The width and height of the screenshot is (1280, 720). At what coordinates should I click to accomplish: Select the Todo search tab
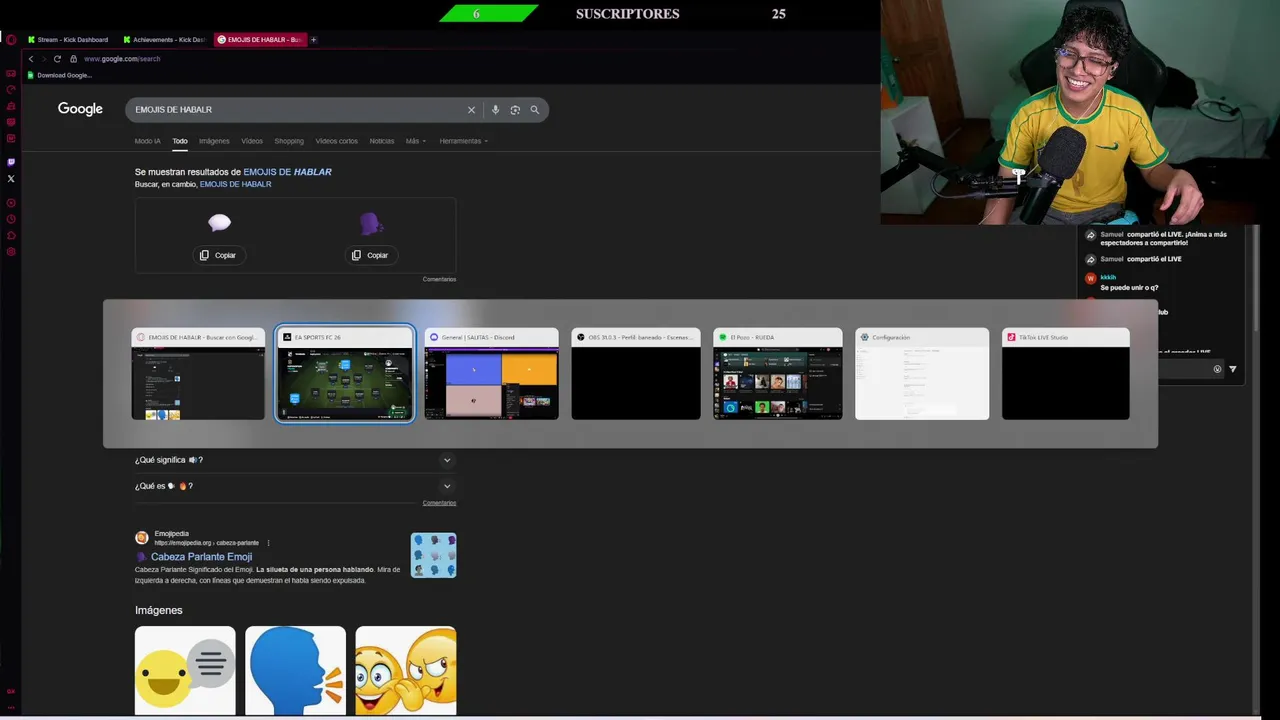pyautogui.click(x=180, y=141)
